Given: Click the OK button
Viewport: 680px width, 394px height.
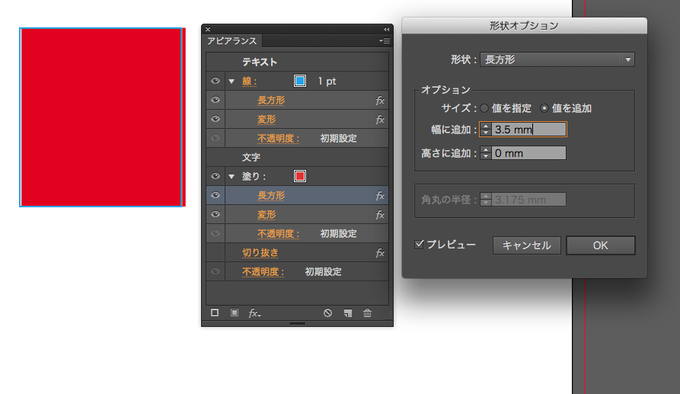Looking at the screenshot, I should tap(601, 245).
